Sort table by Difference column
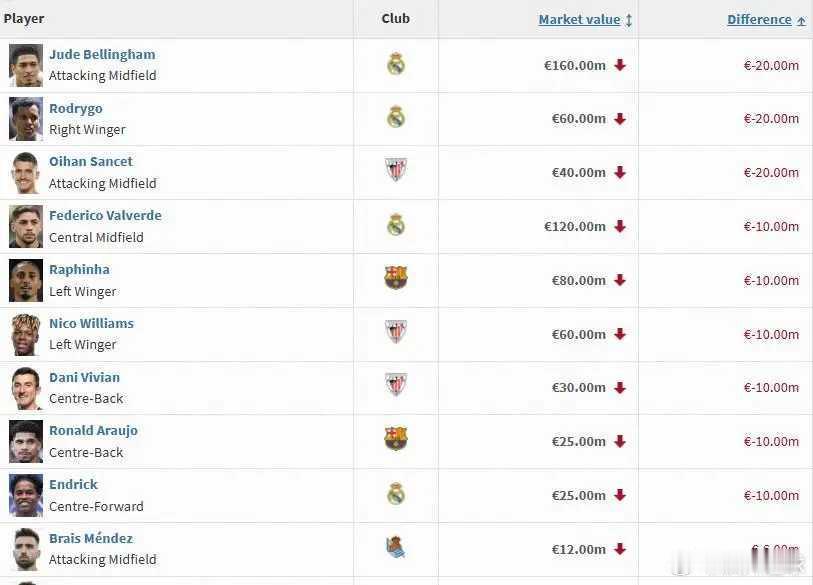This screenshot has height=585, width=813. coord(759,19)
